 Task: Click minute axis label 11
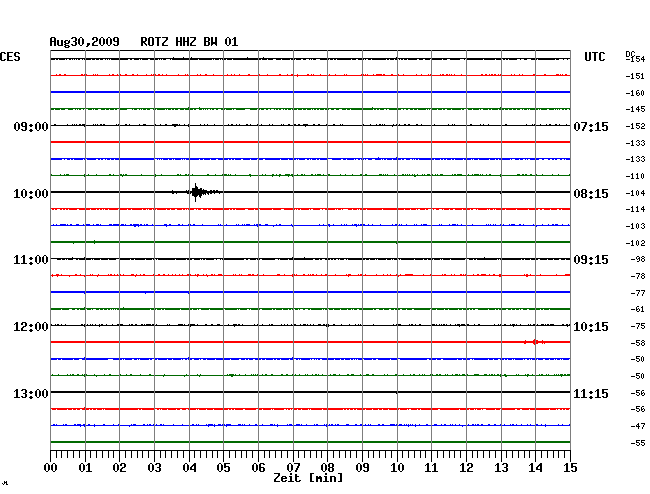tap(431, 468)
